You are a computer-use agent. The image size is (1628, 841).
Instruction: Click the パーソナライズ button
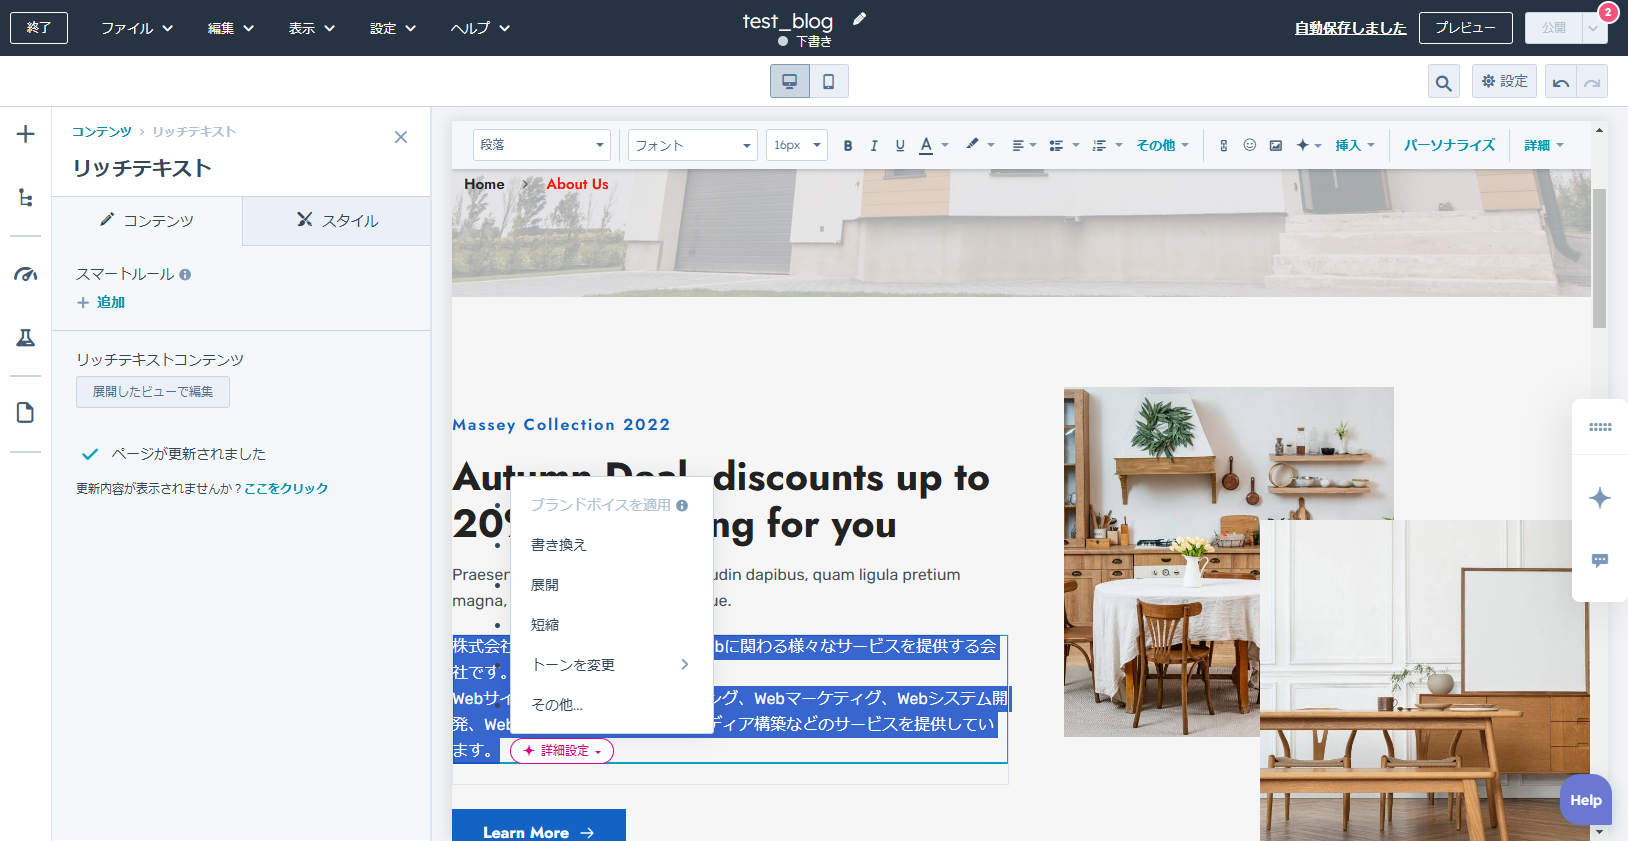click(1449, 146)
